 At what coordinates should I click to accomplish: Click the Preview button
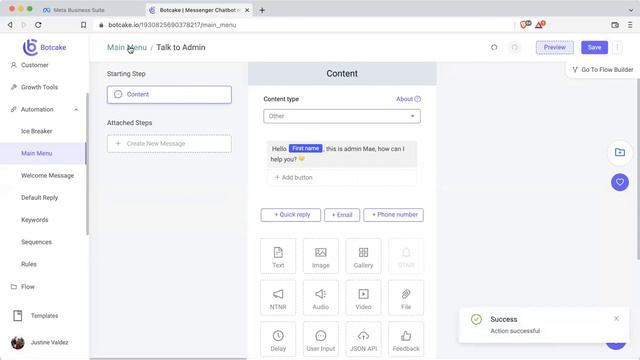click(555, 47)
